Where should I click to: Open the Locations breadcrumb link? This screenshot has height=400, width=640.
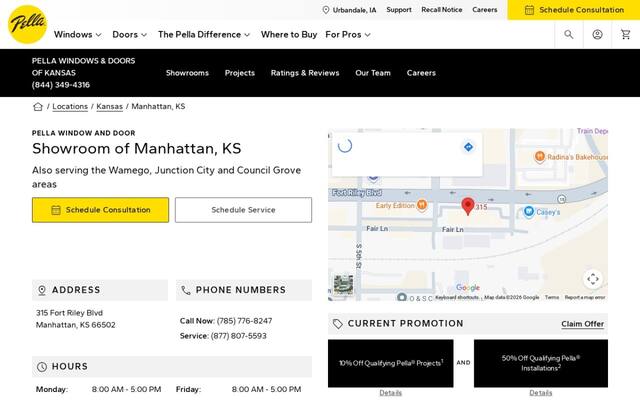[70, 107]
